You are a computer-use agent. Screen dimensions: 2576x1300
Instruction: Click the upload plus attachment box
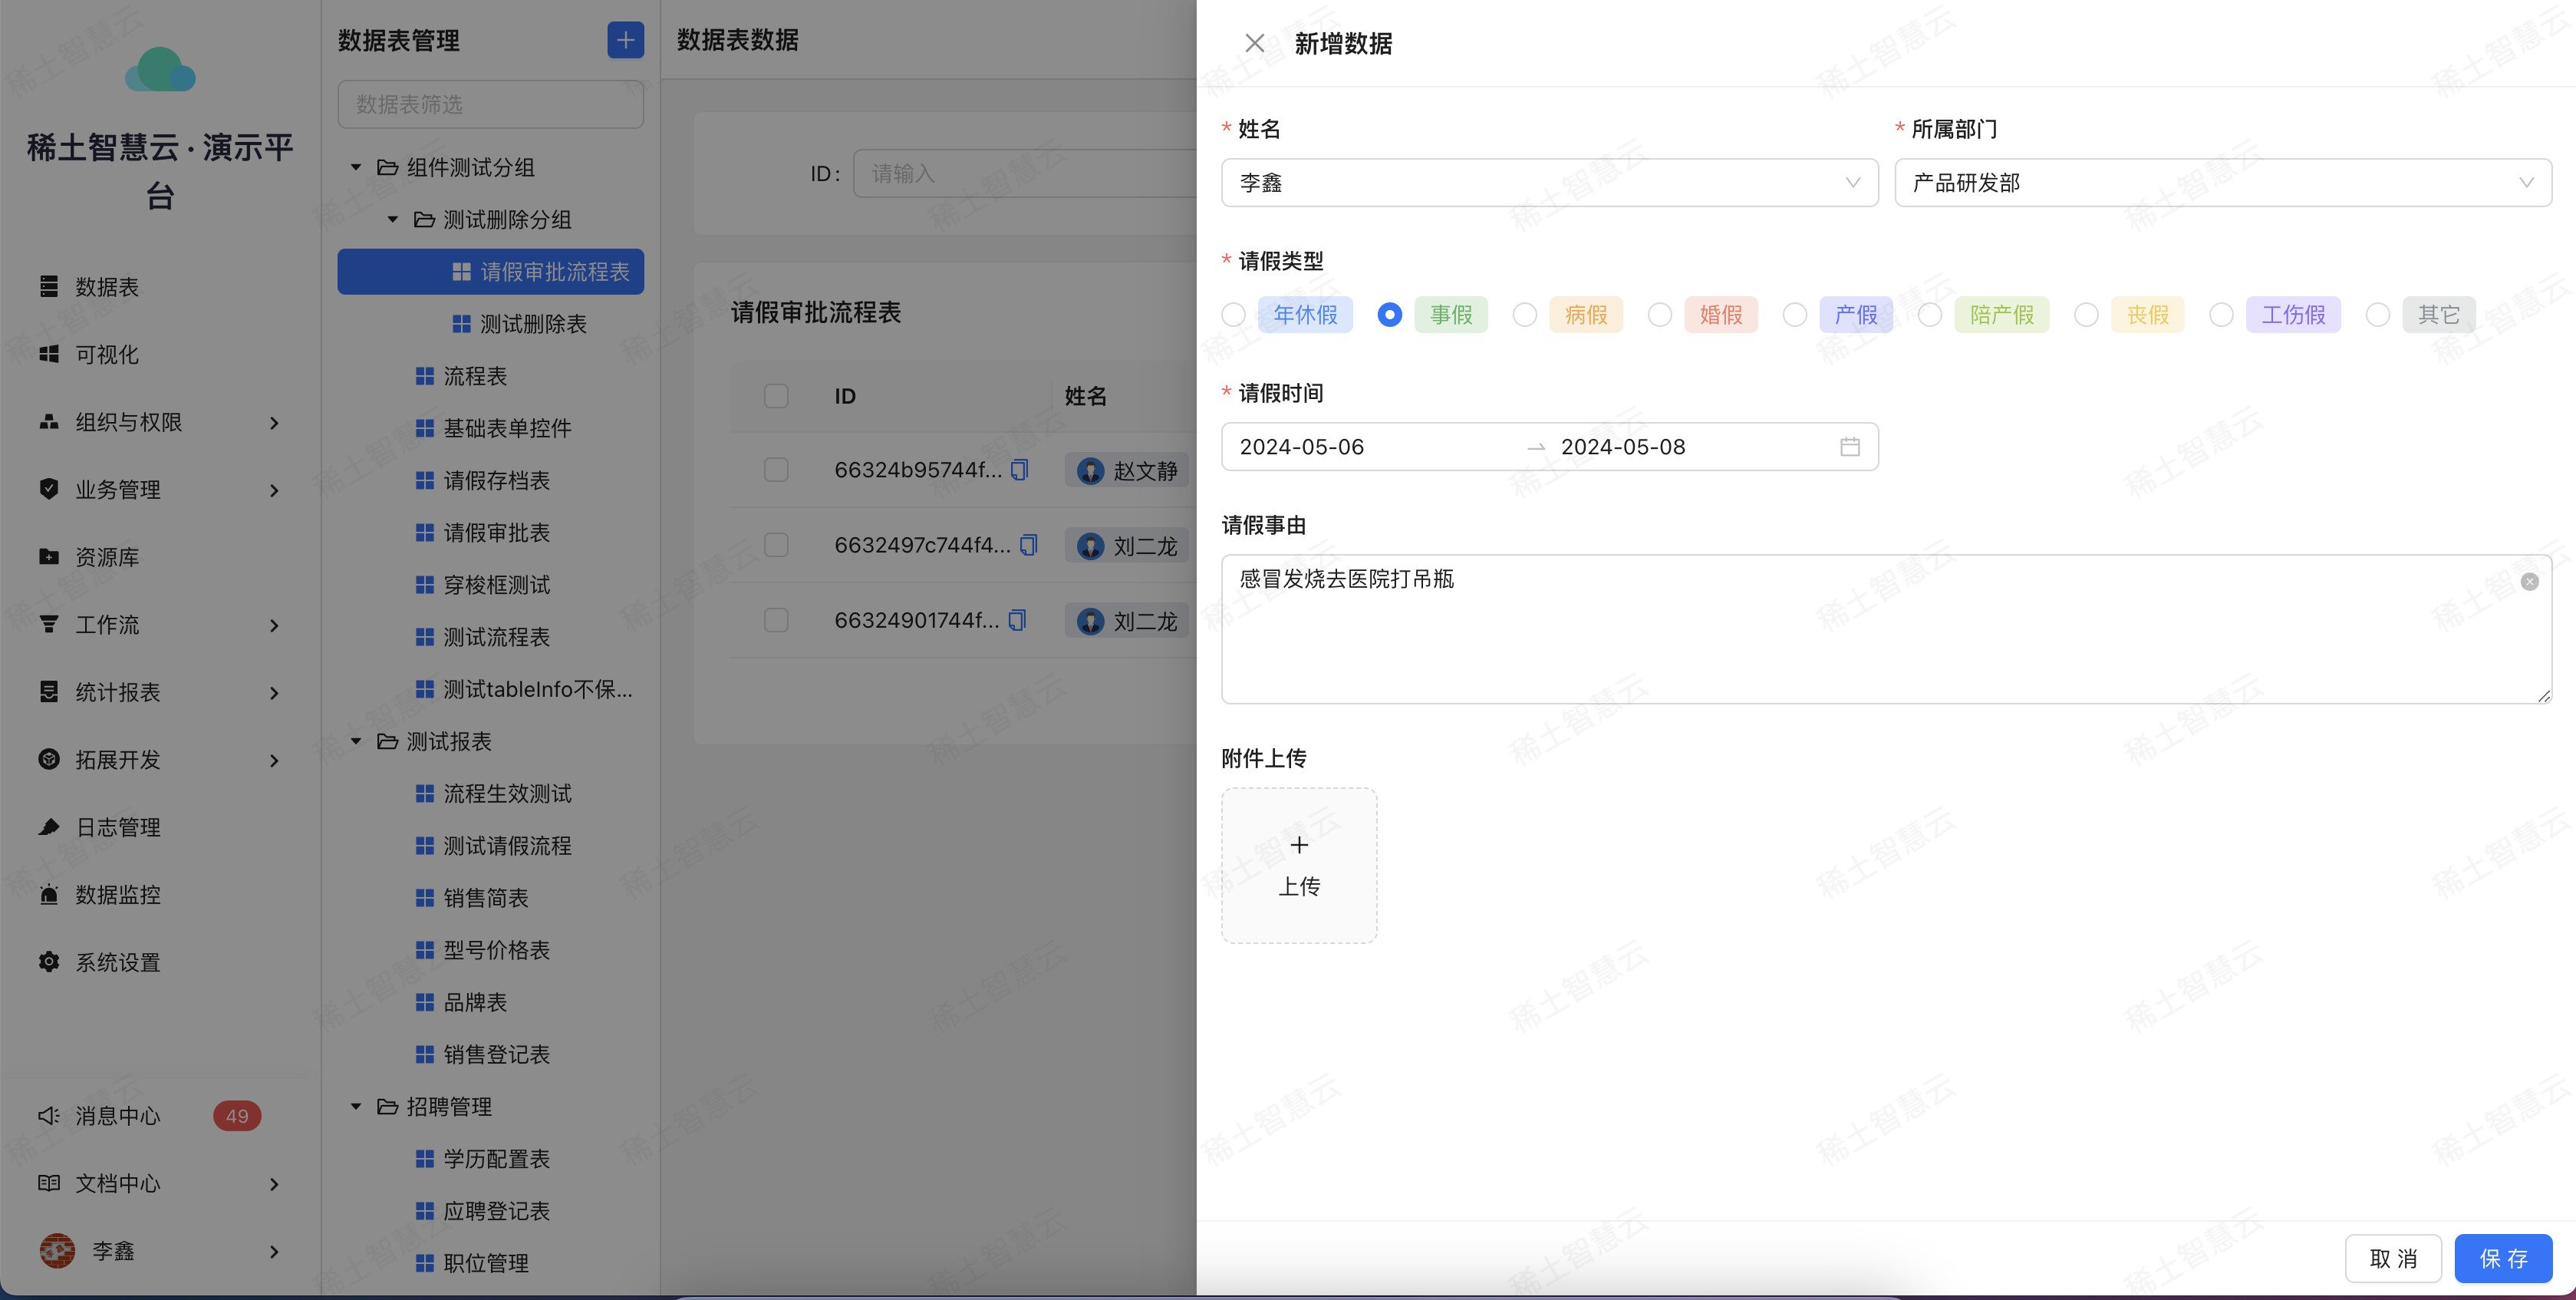point(1298,865)
